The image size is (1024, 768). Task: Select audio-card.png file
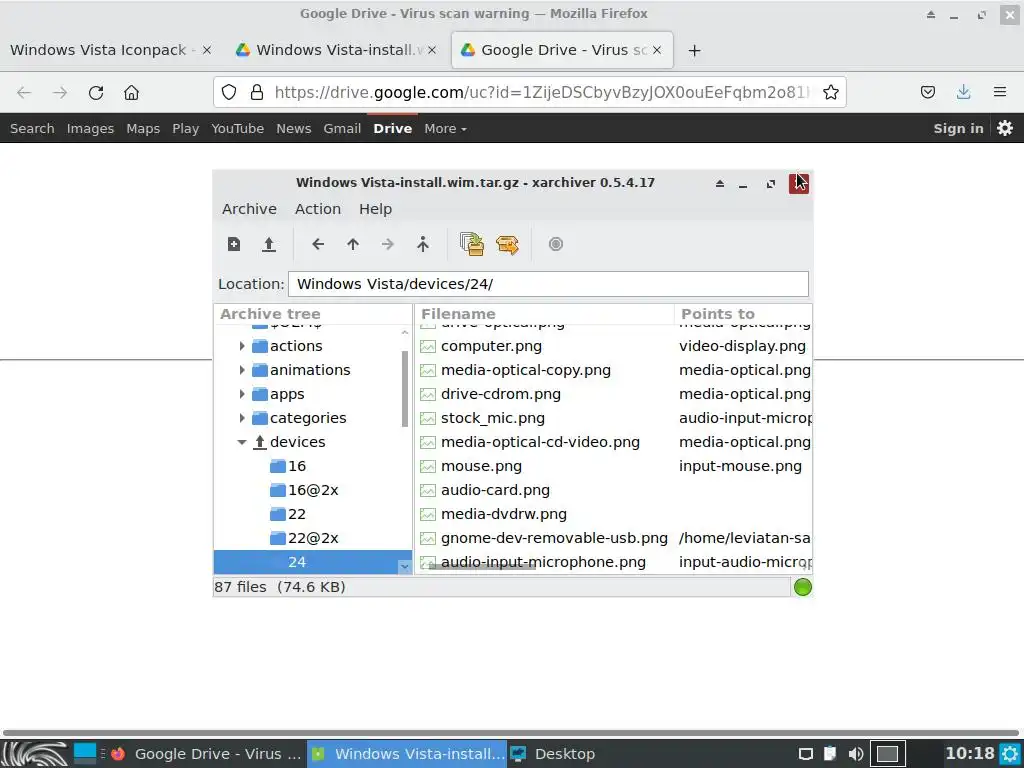495,490
